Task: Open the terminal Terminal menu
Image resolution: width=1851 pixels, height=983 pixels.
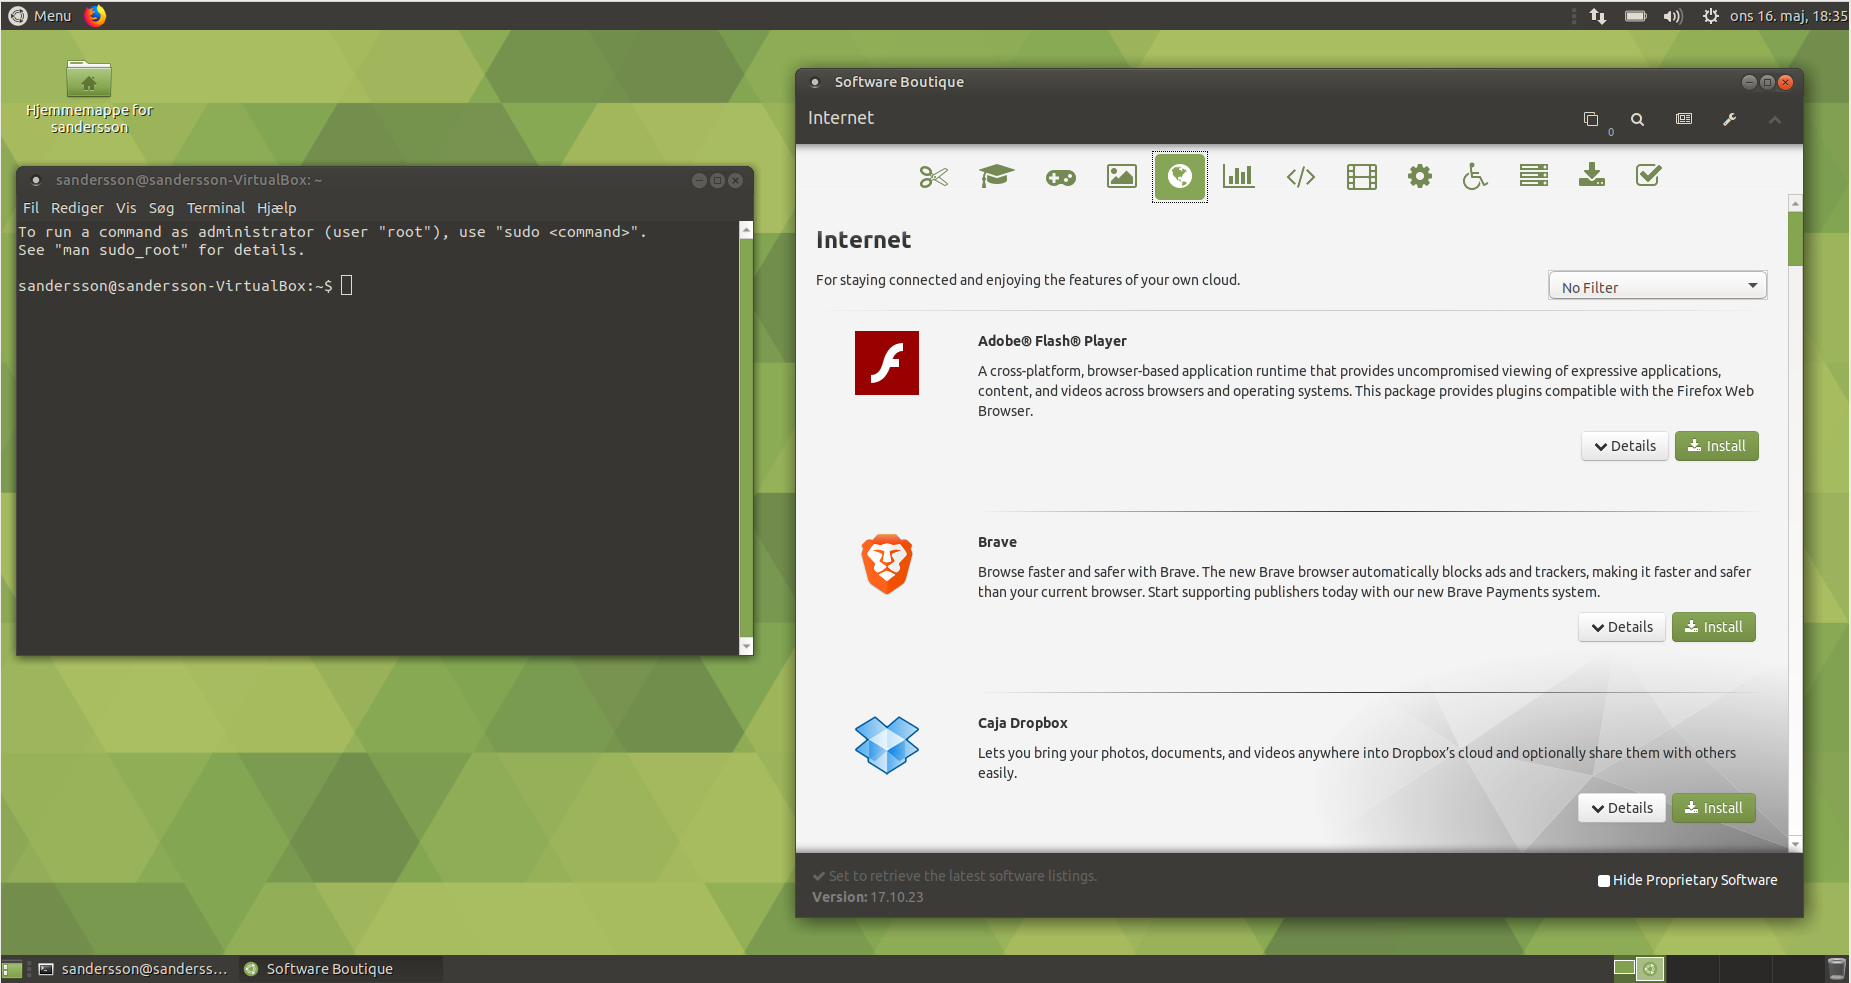Action: (216, 208)
